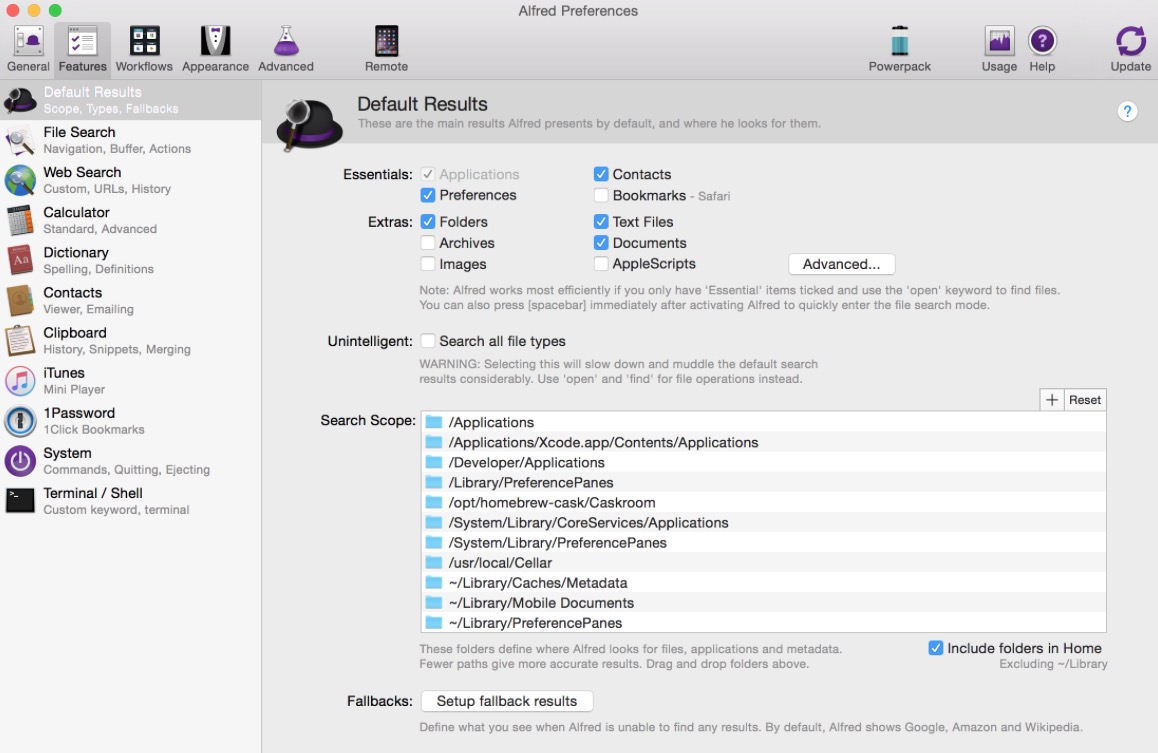Enable the AppleScripts checkbox
The width and height of the screenshot is (1158, 753).
601,264
